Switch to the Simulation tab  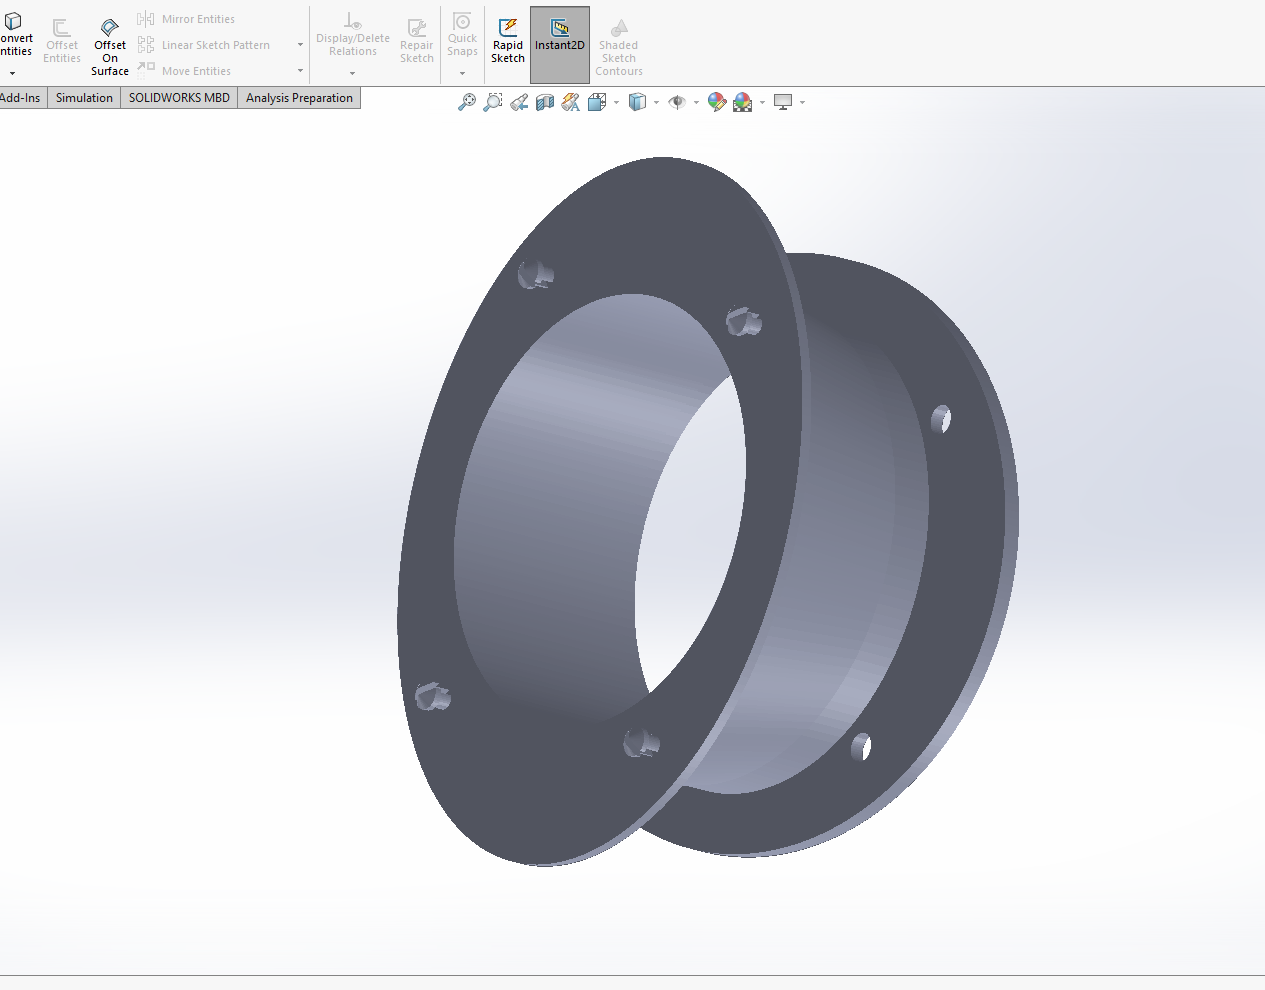(84, 98)
